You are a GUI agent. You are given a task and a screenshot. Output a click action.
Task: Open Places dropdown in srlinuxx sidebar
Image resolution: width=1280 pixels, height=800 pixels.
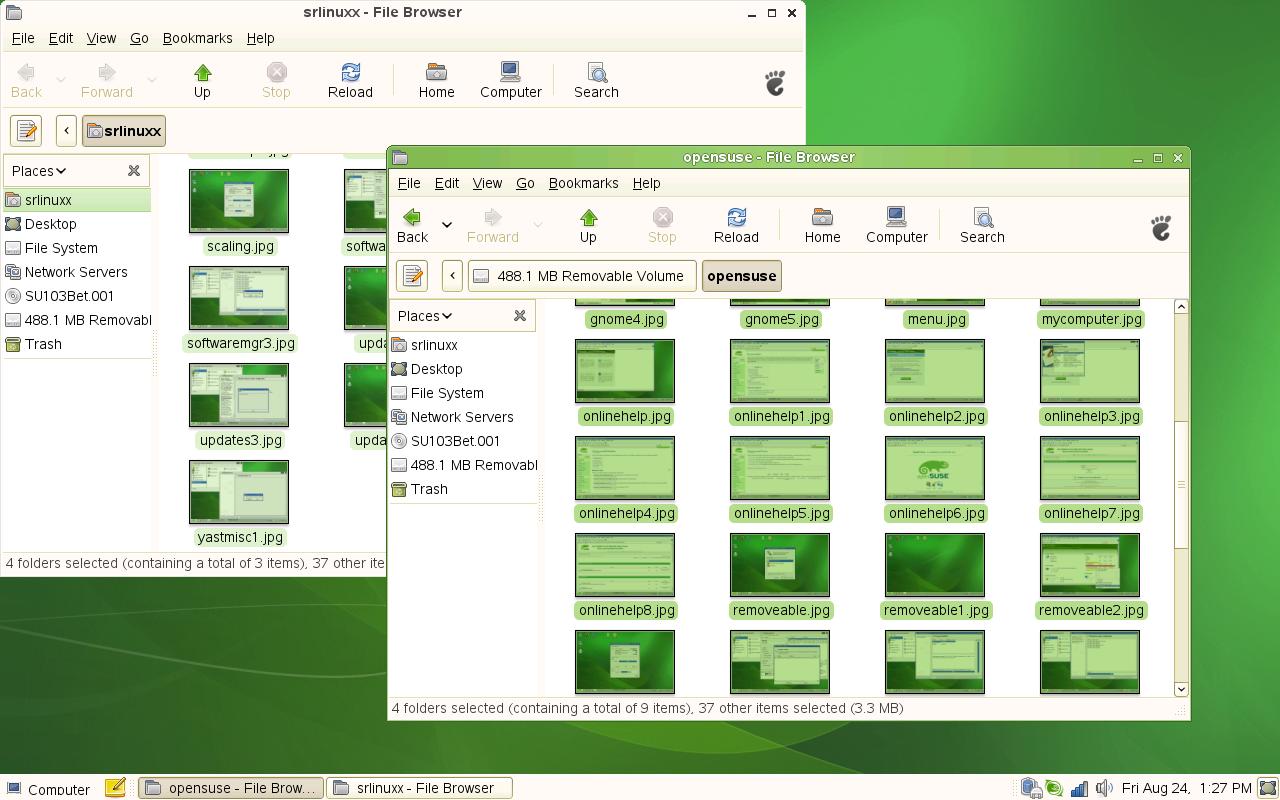[x=39, y=171]
